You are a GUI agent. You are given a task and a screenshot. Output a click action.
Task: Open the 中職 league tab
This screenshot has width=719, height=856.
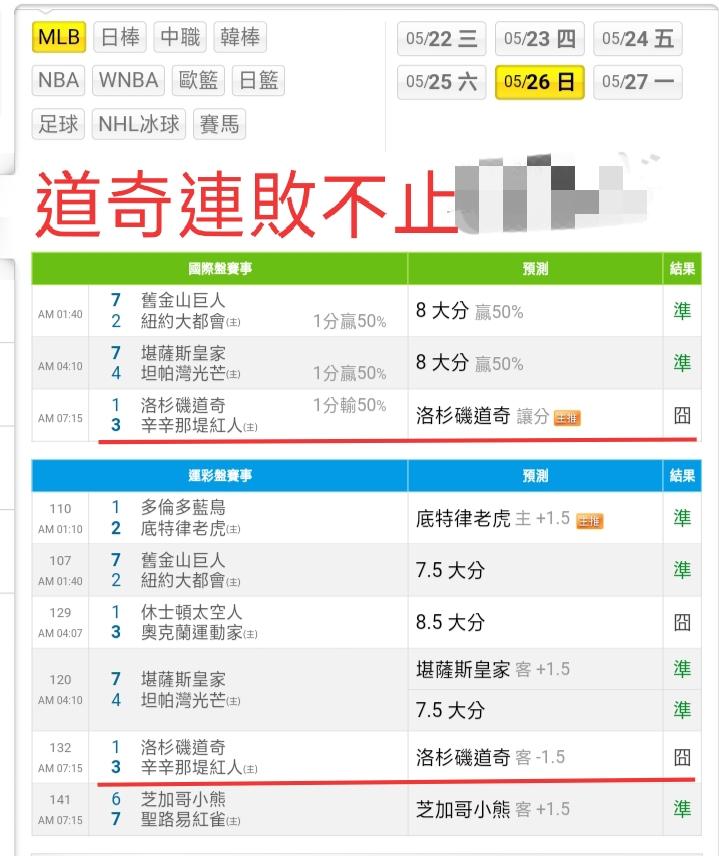point(180,37)
